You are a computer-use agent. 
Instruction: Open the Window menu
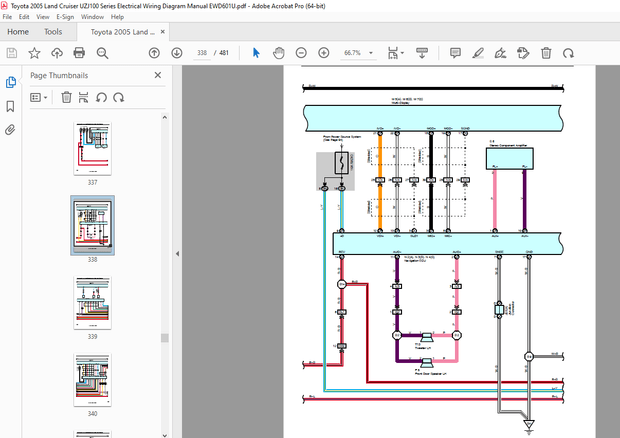click(x=92, y=17)
